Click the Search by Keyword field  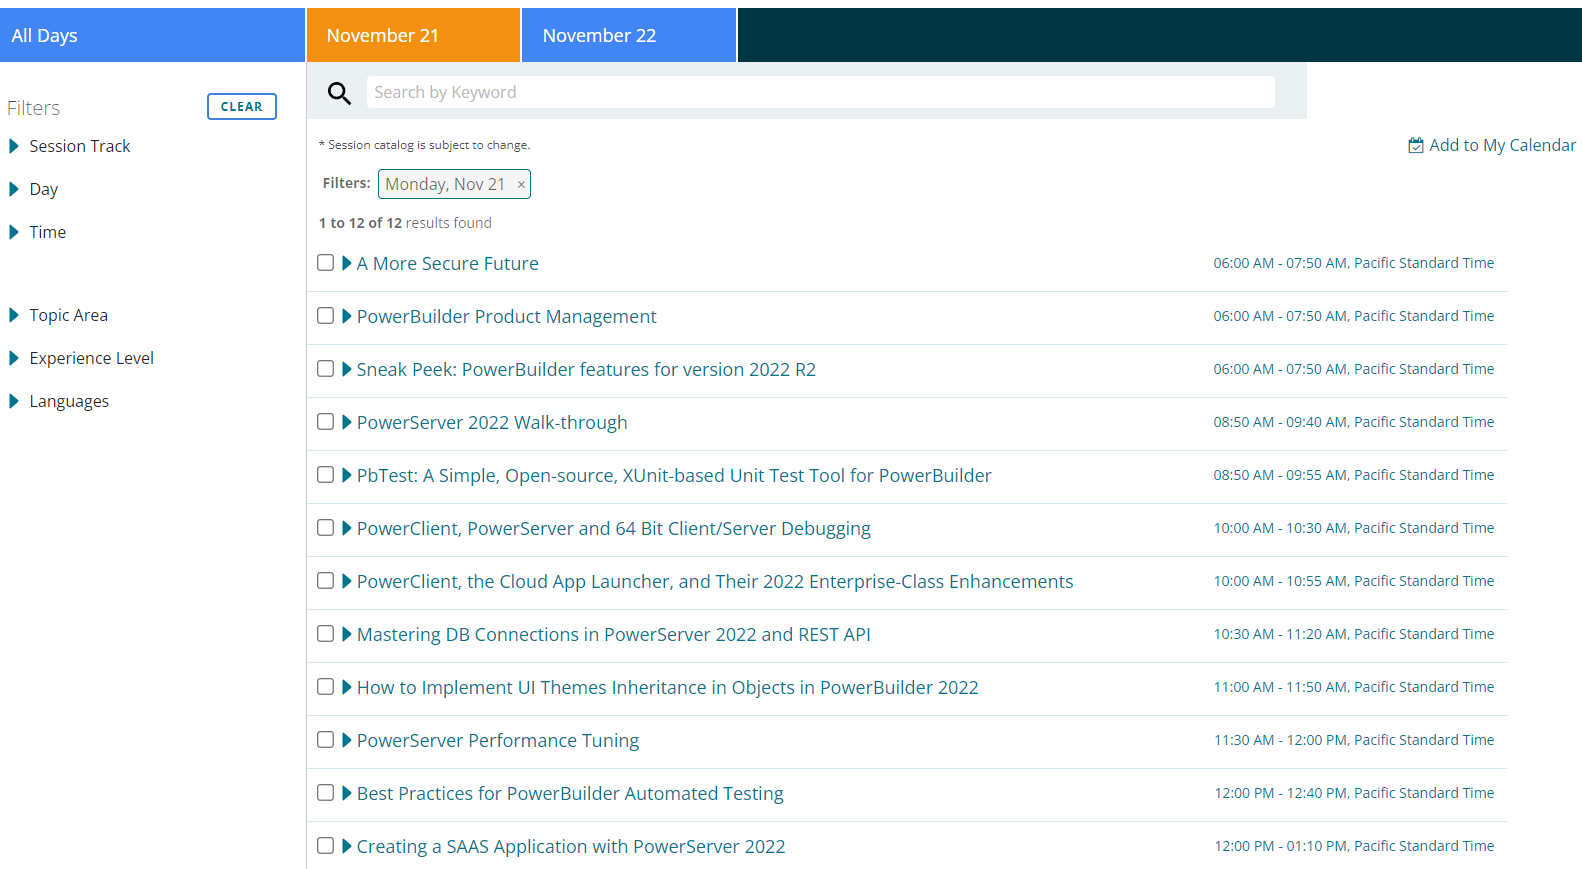point(820,92)
